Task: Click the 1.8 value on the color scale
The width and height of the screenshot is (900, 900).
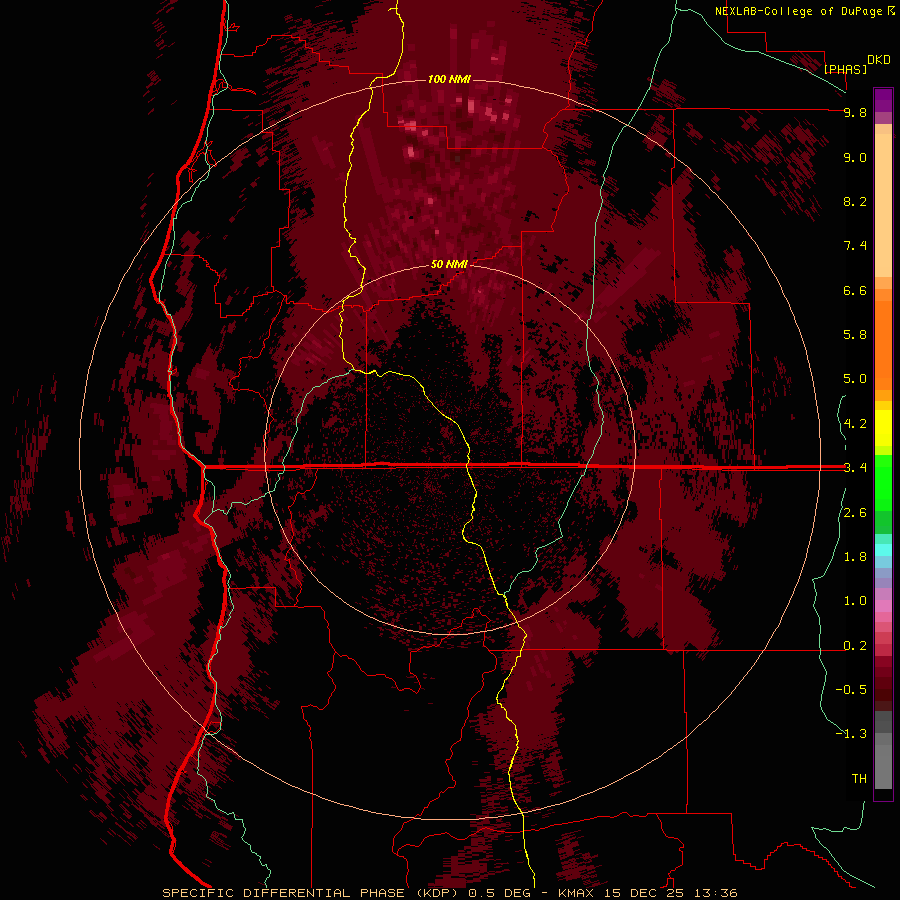Action: 855,557
